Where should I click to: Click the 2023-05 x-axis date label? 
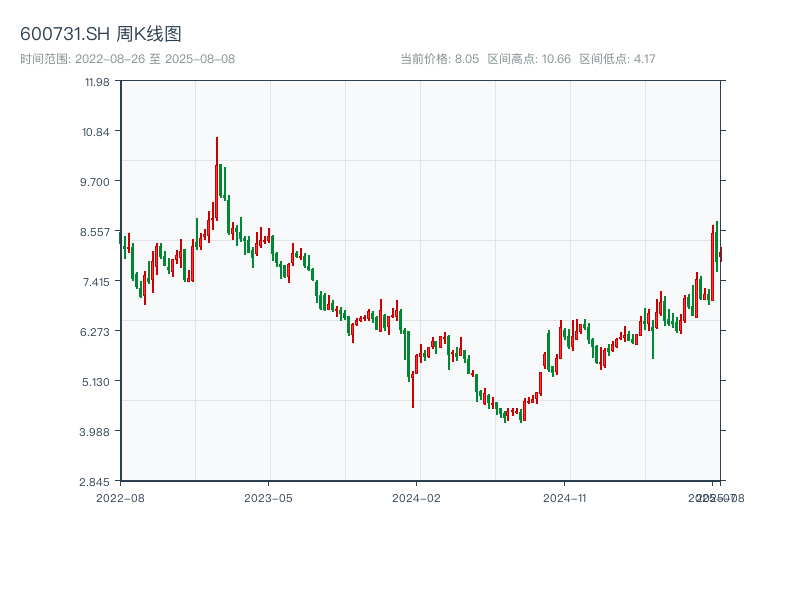point(268,497)
